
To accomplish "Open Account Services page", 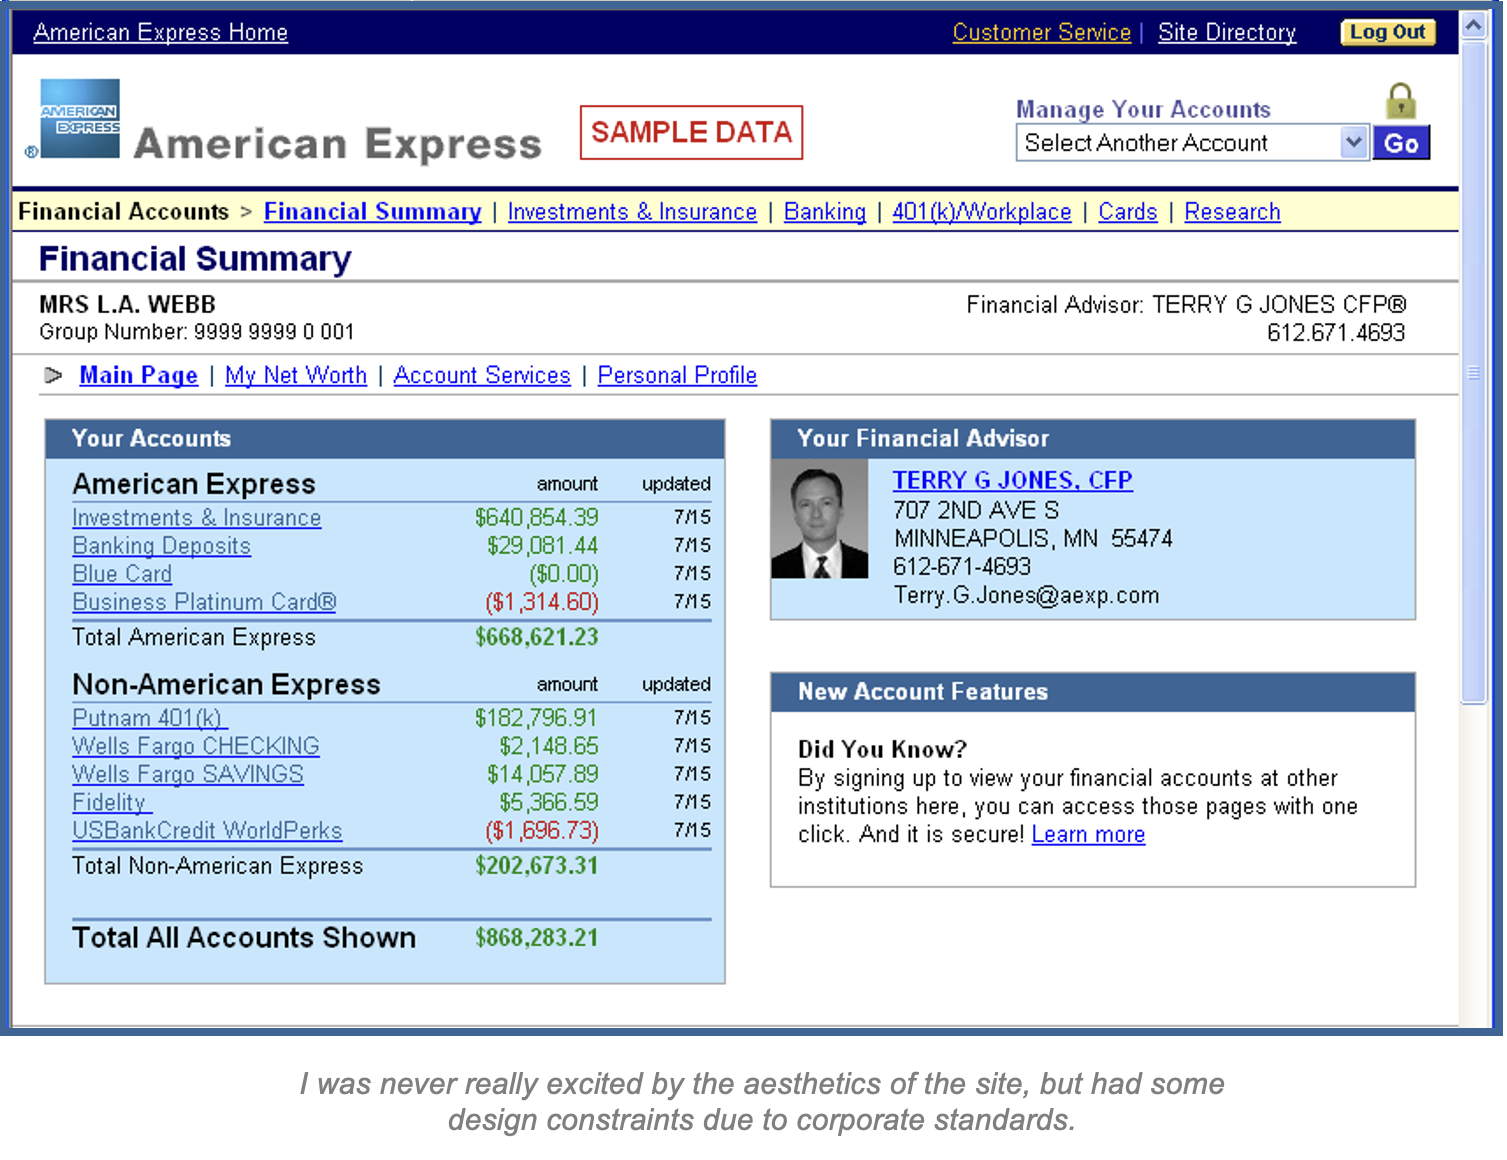I will click(481, 376).
